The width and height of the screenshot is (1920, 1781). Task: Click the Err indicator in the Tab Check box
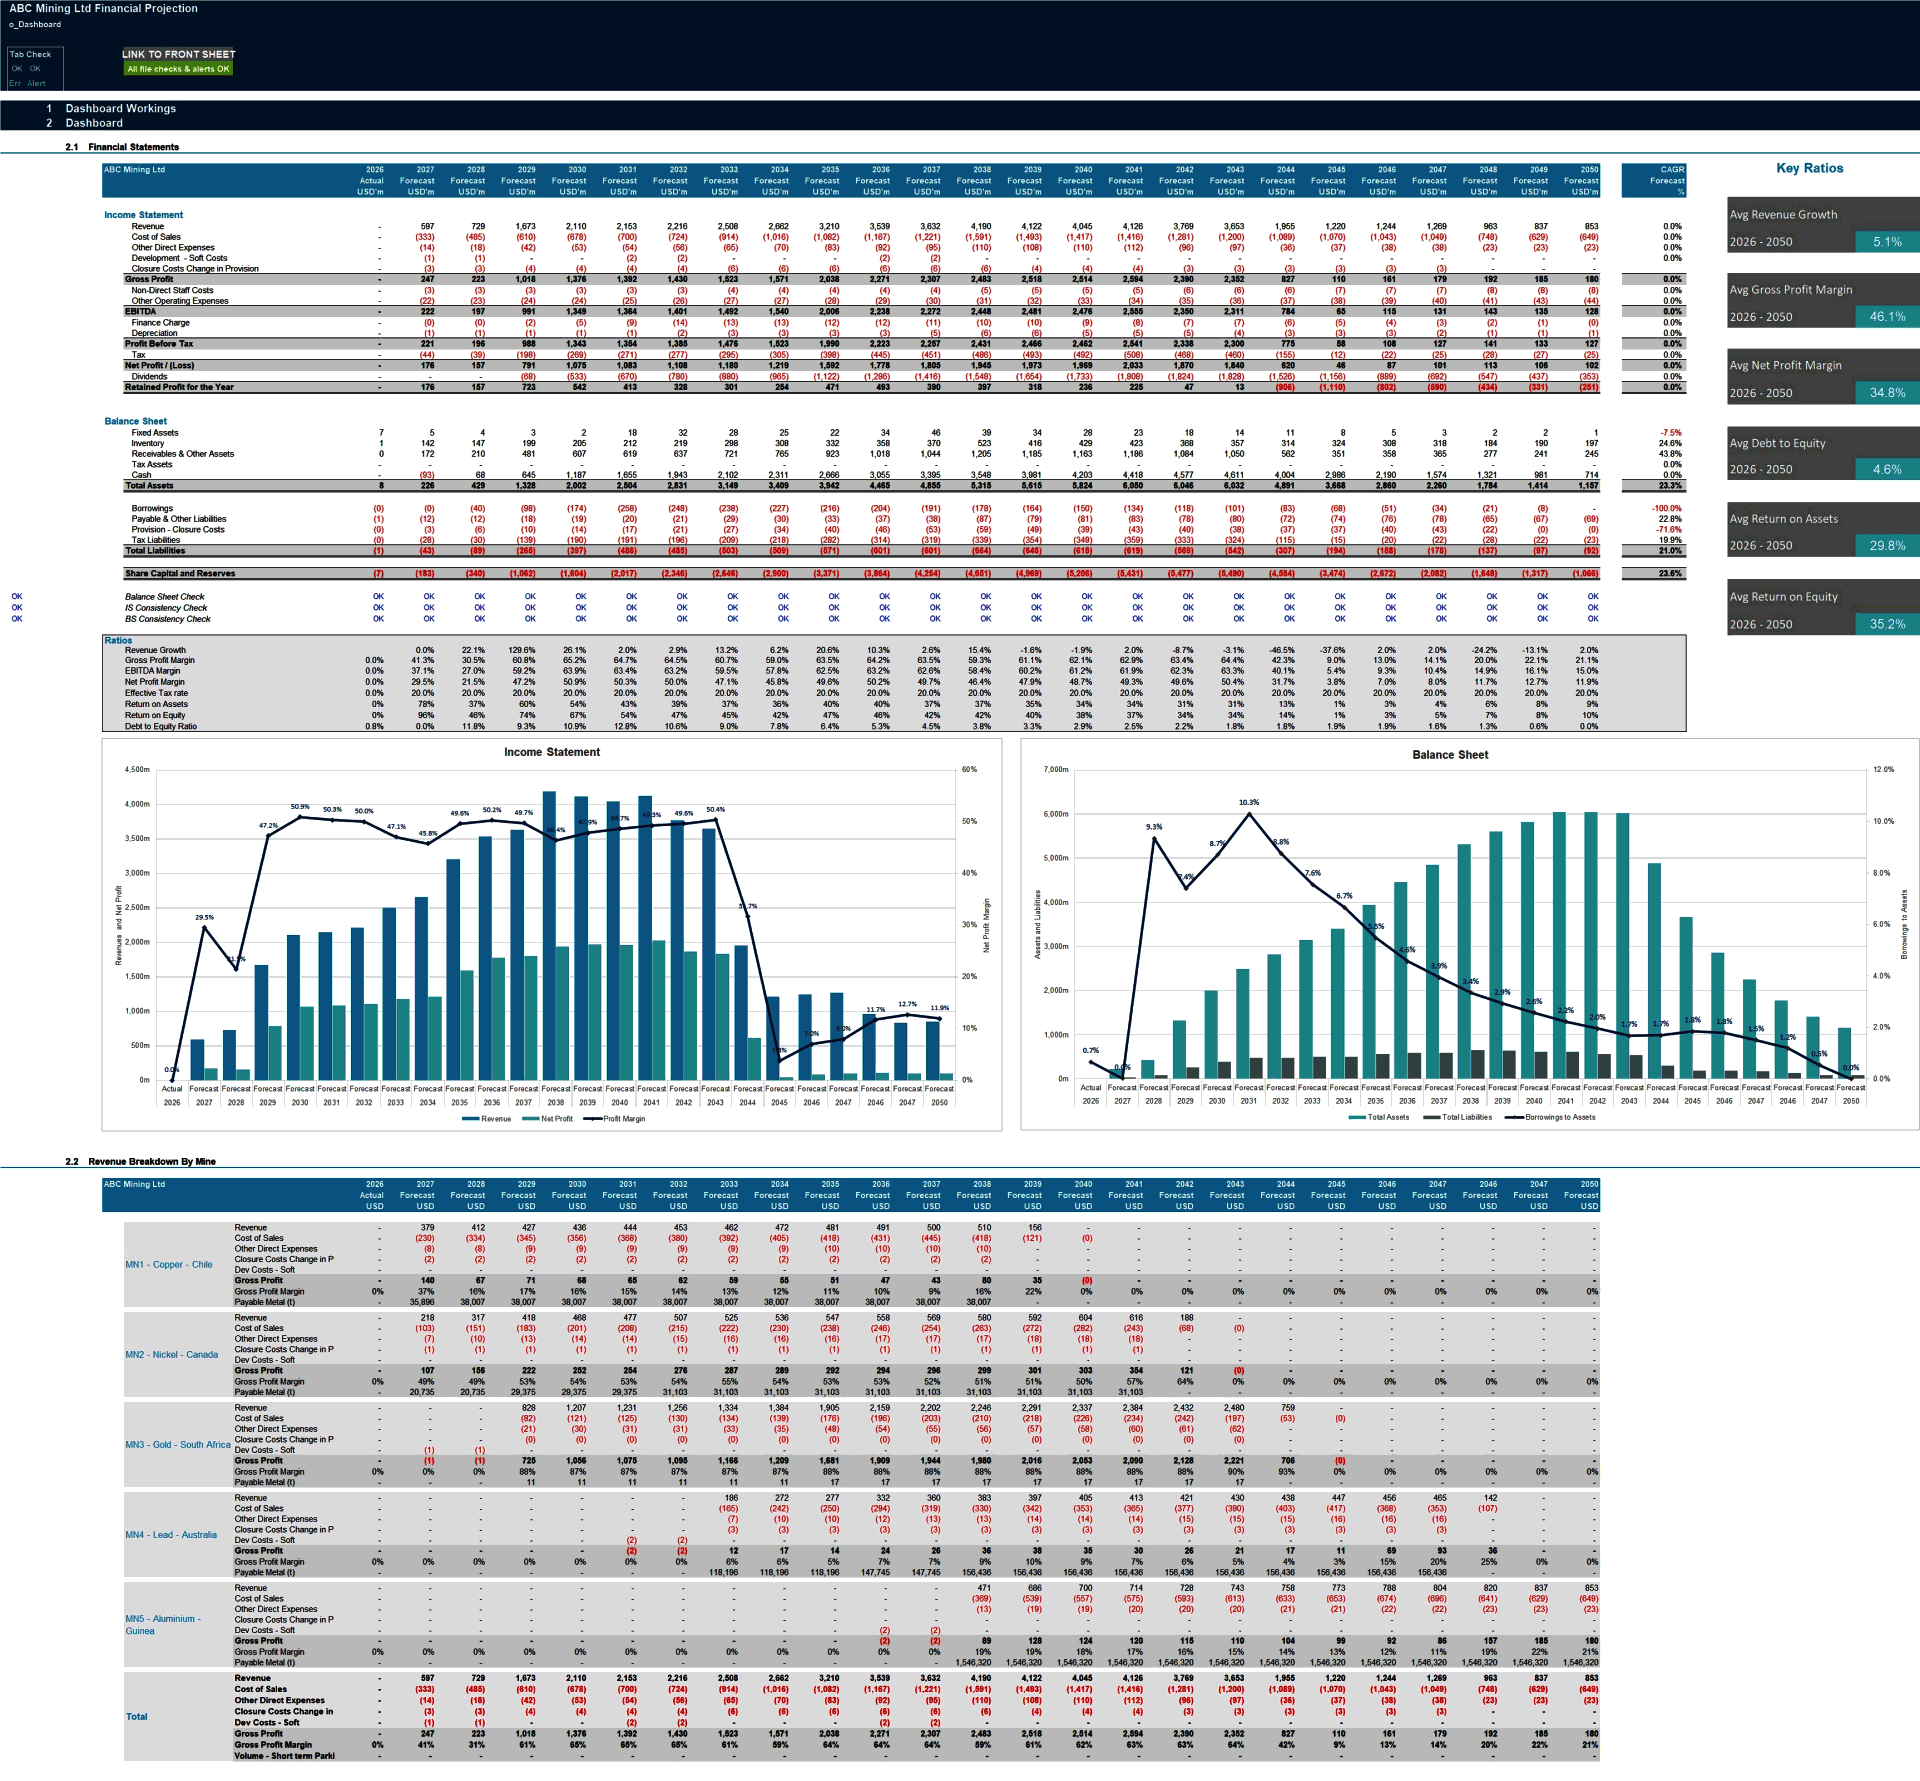coord(15,82)
